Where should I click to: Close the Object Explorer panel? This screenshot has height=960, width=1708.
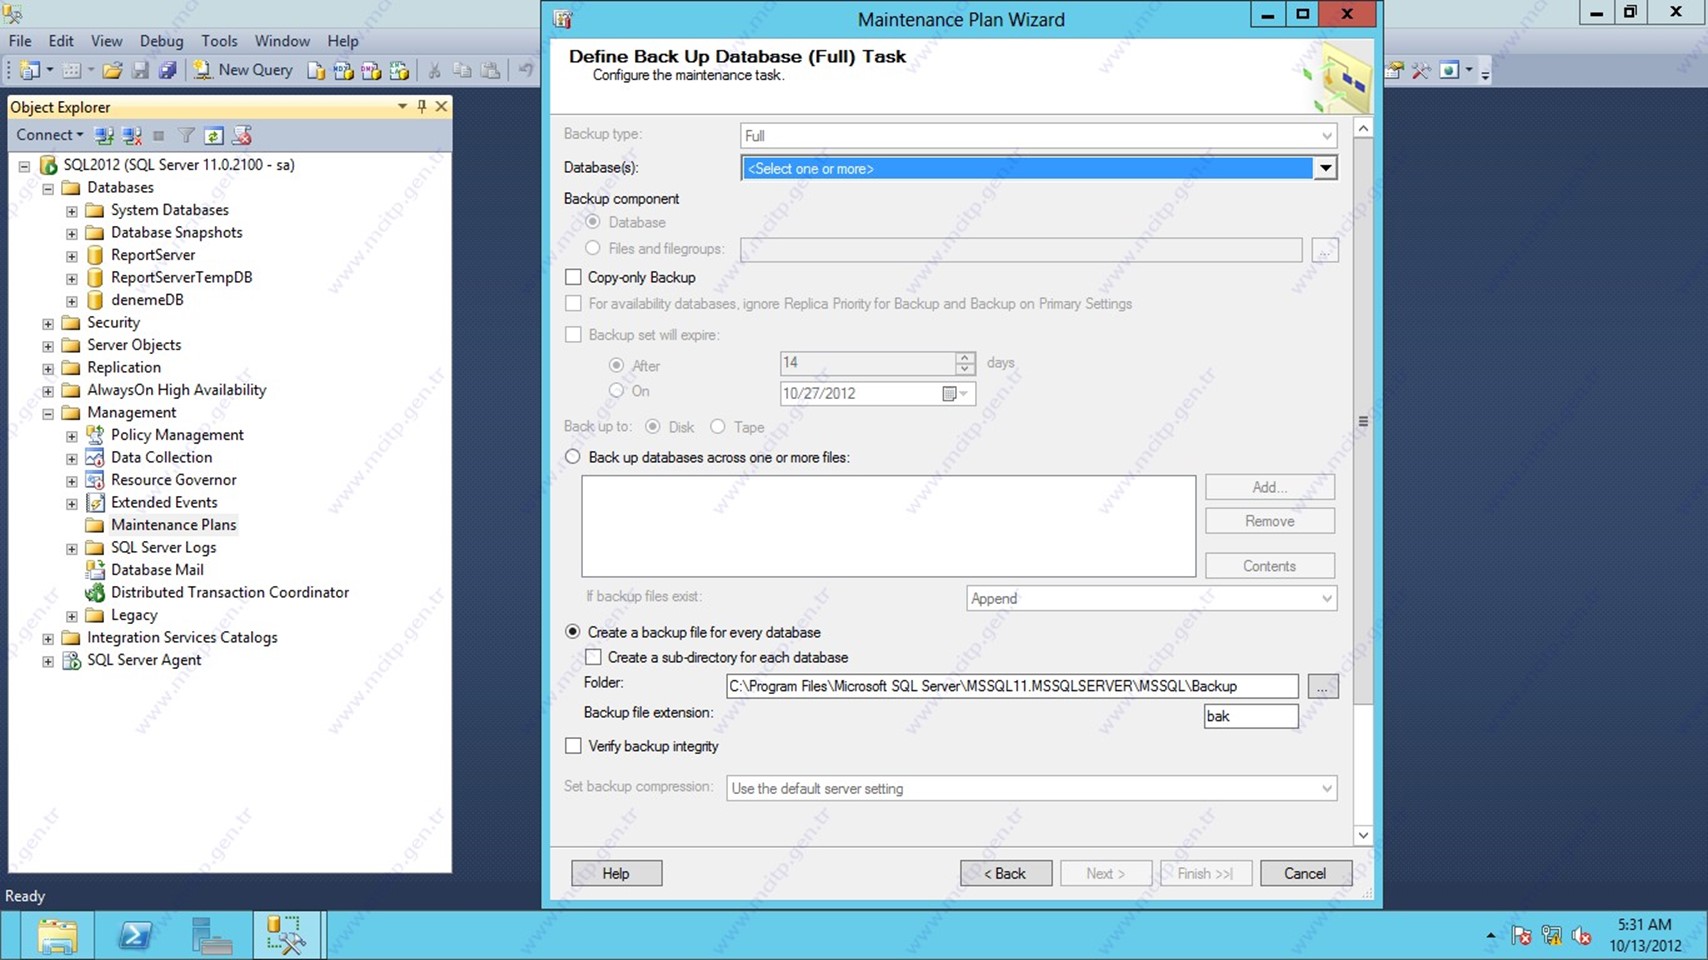[441, 106]
